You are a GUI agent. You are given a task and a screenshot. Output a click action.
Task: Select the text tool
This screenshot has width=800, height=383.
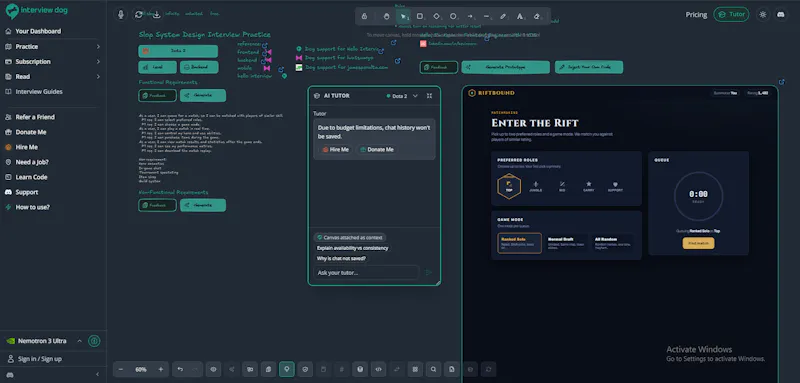pos(520,16)
